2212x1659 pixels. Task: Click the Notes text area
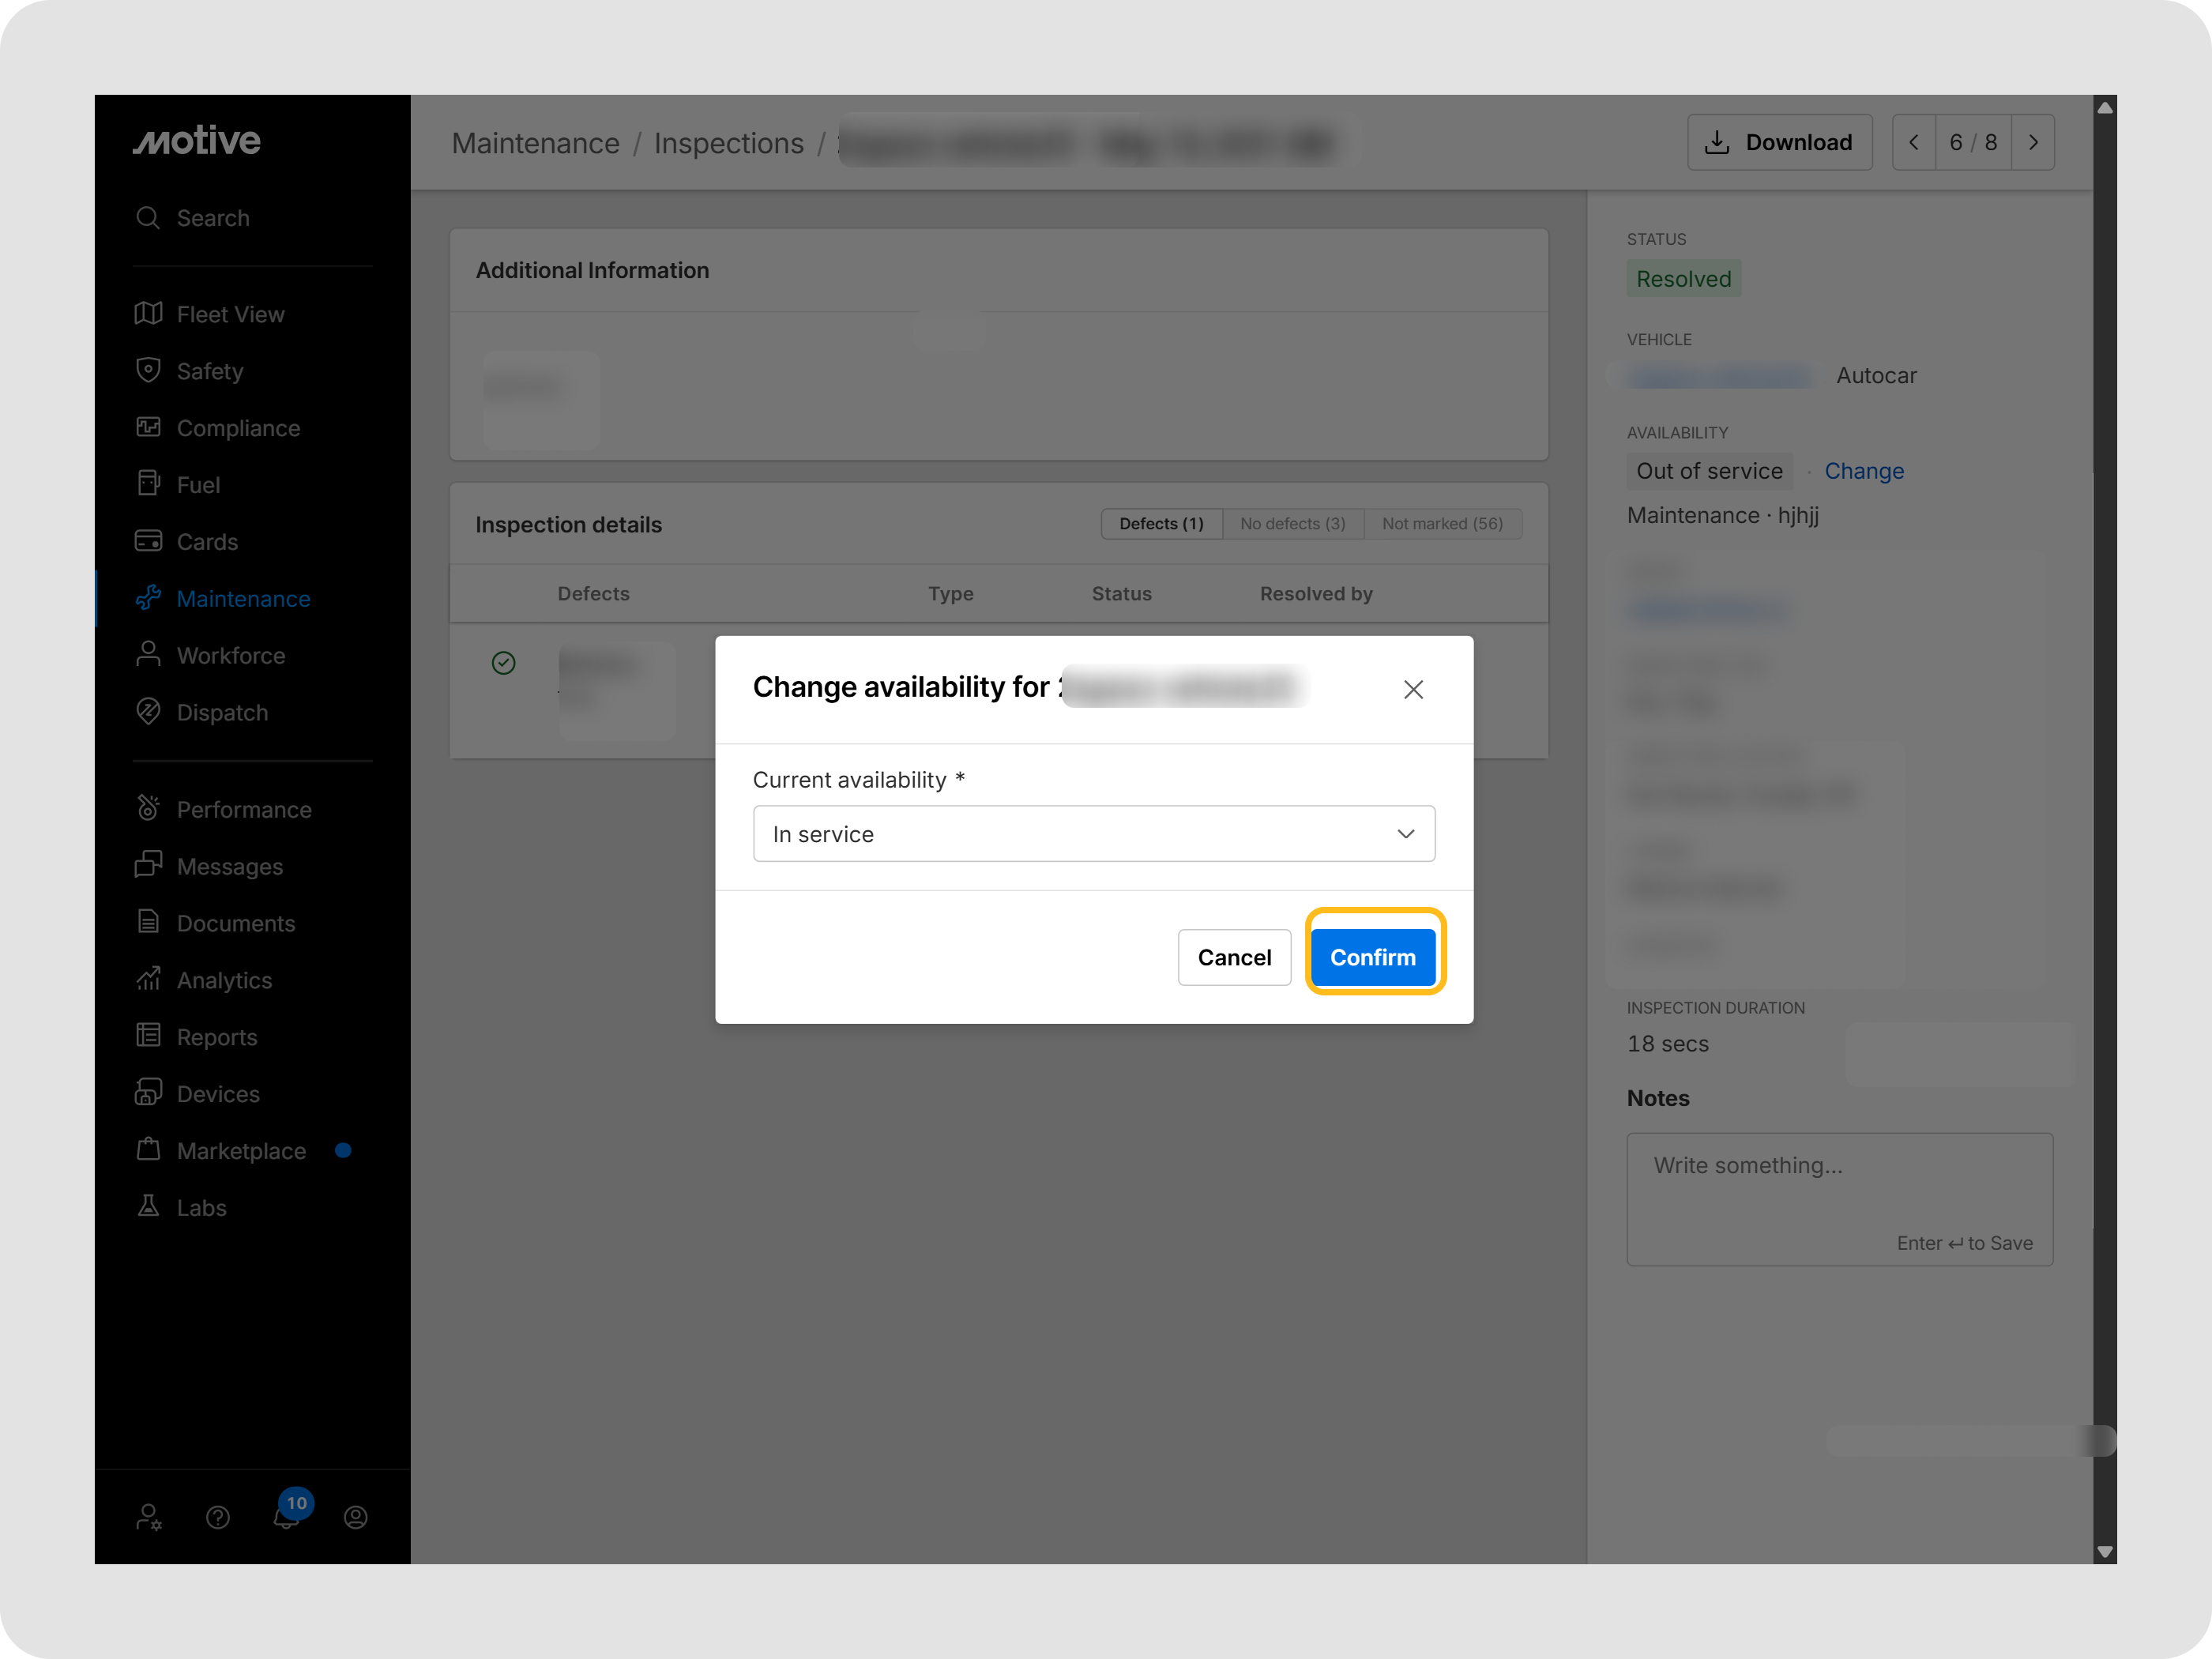tap(1840, 1199)
